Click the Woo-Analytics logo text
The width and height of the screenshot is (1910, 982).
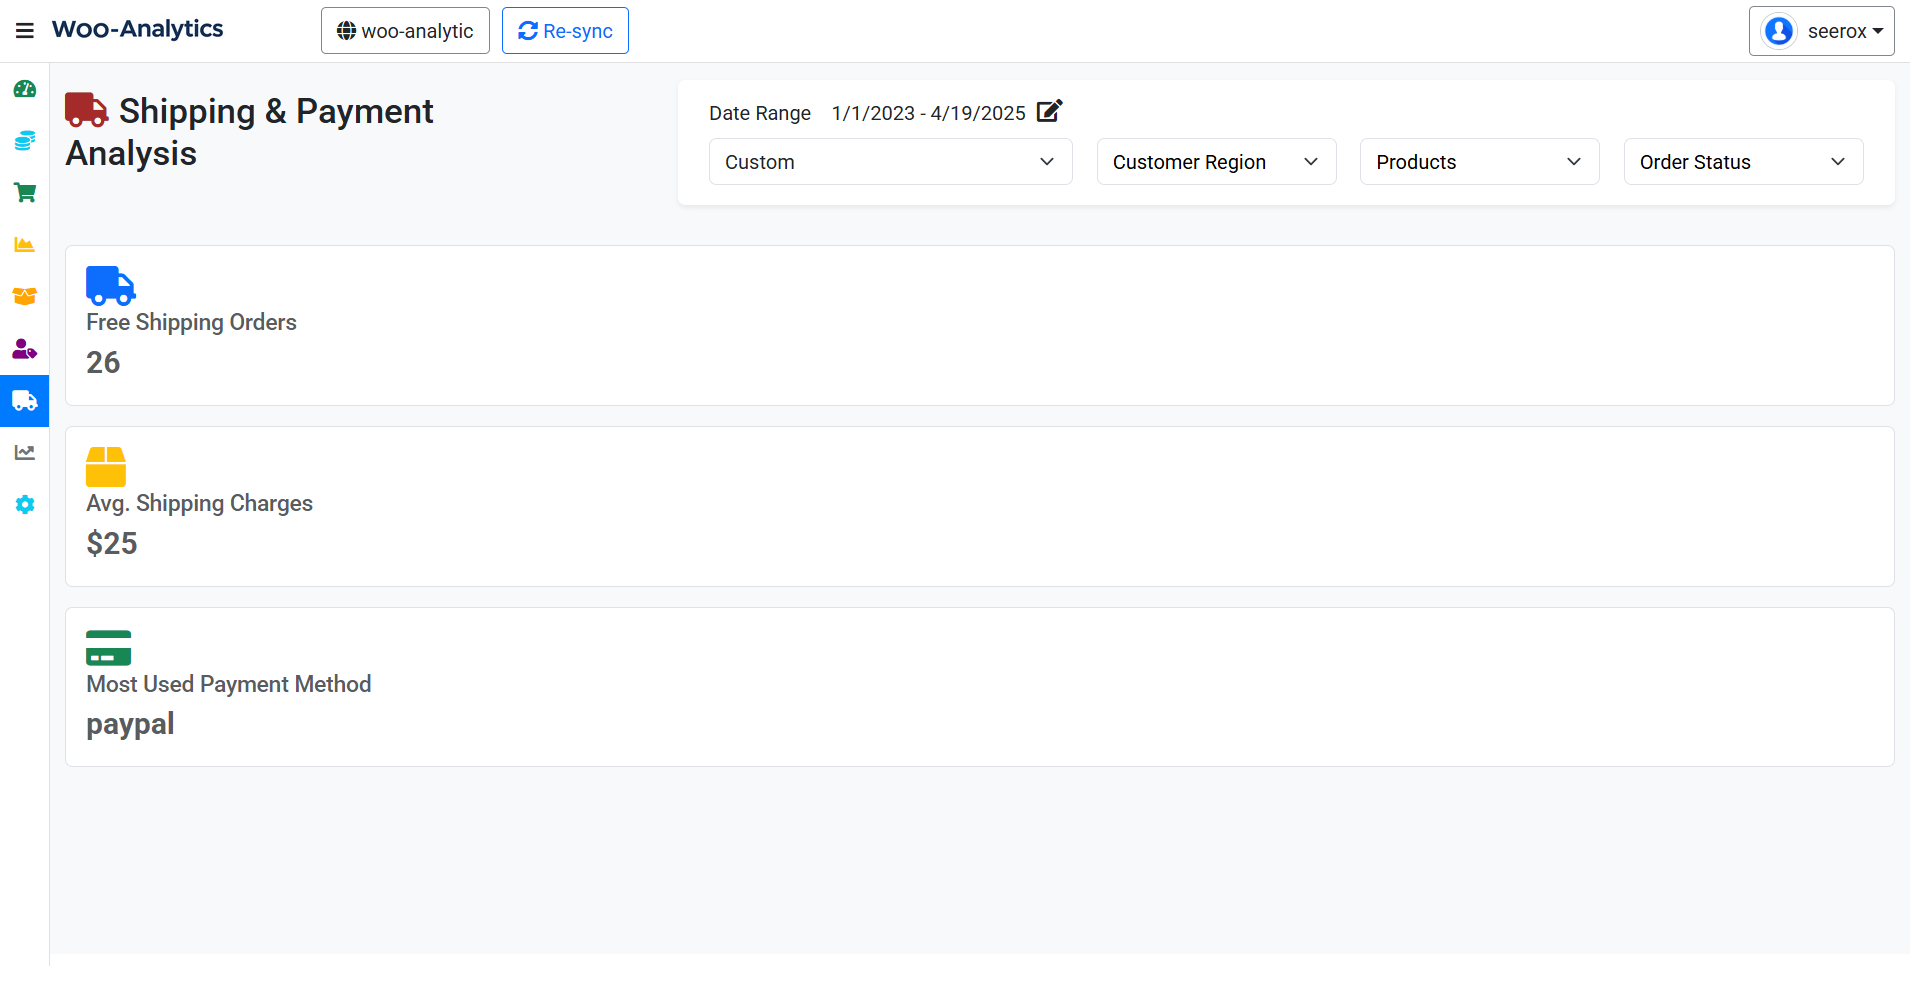coord(137,29)
